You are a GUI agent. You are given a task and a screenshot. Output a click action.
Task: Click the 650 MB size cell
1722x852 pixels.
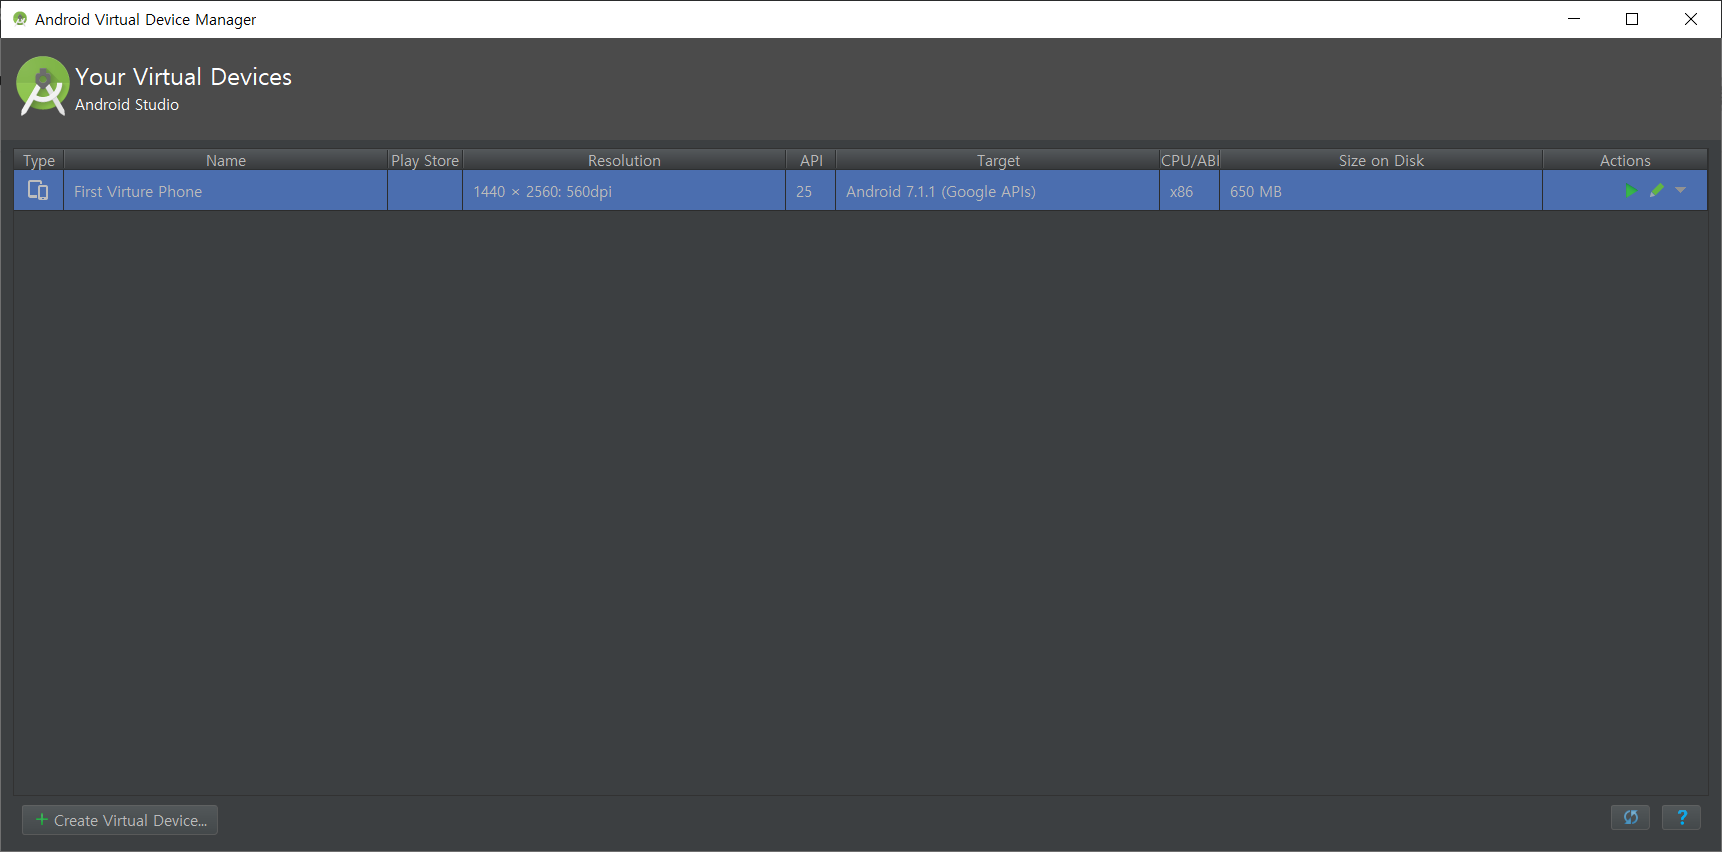coord(1381,191)
